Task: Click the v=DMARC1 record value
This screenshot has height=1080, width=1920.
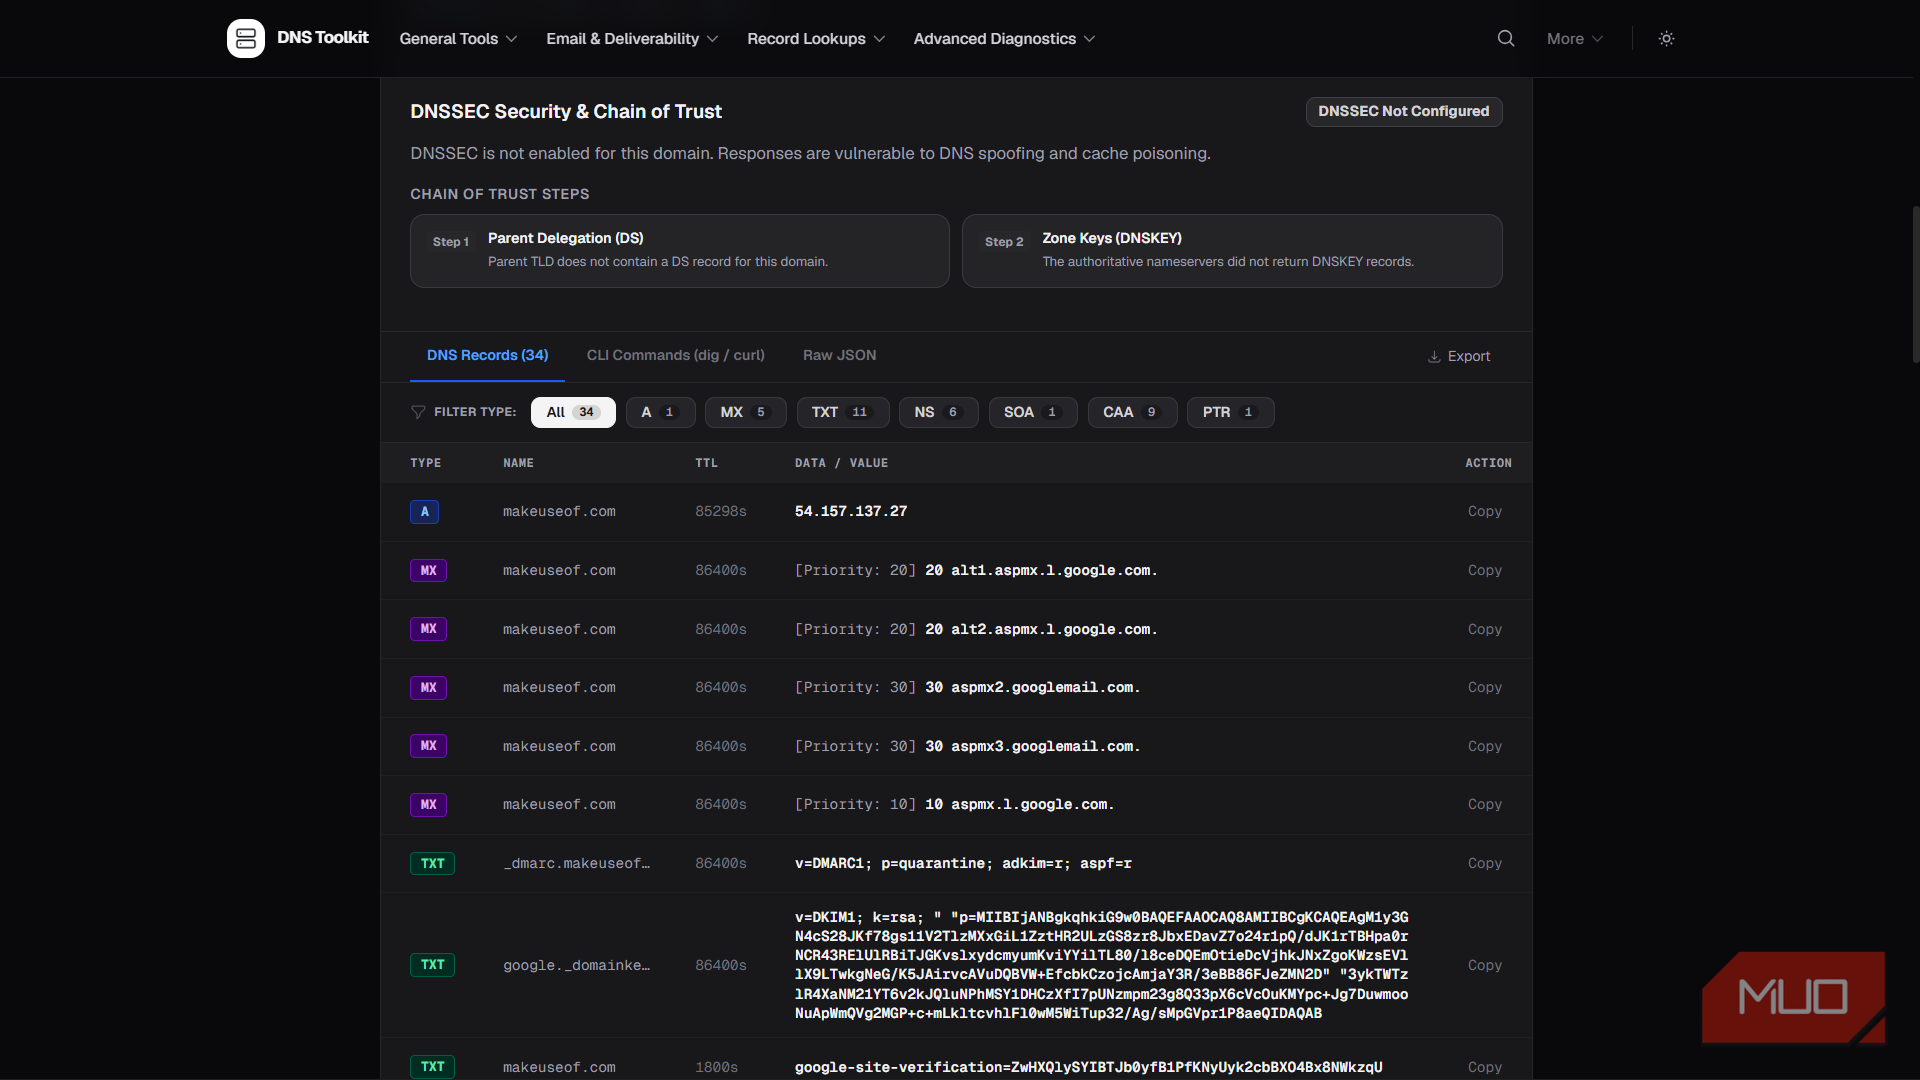Action: [x=963, y=864]
